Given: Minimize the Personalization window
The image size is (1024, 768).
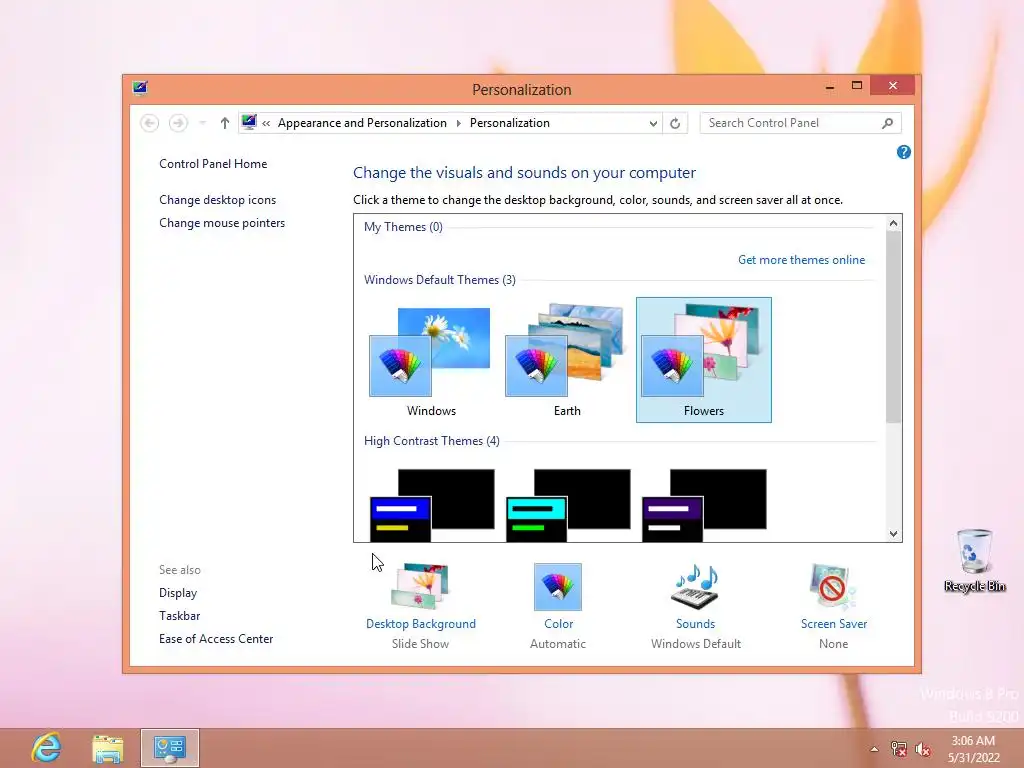Looking at the screenshot, I should point(830,86).
